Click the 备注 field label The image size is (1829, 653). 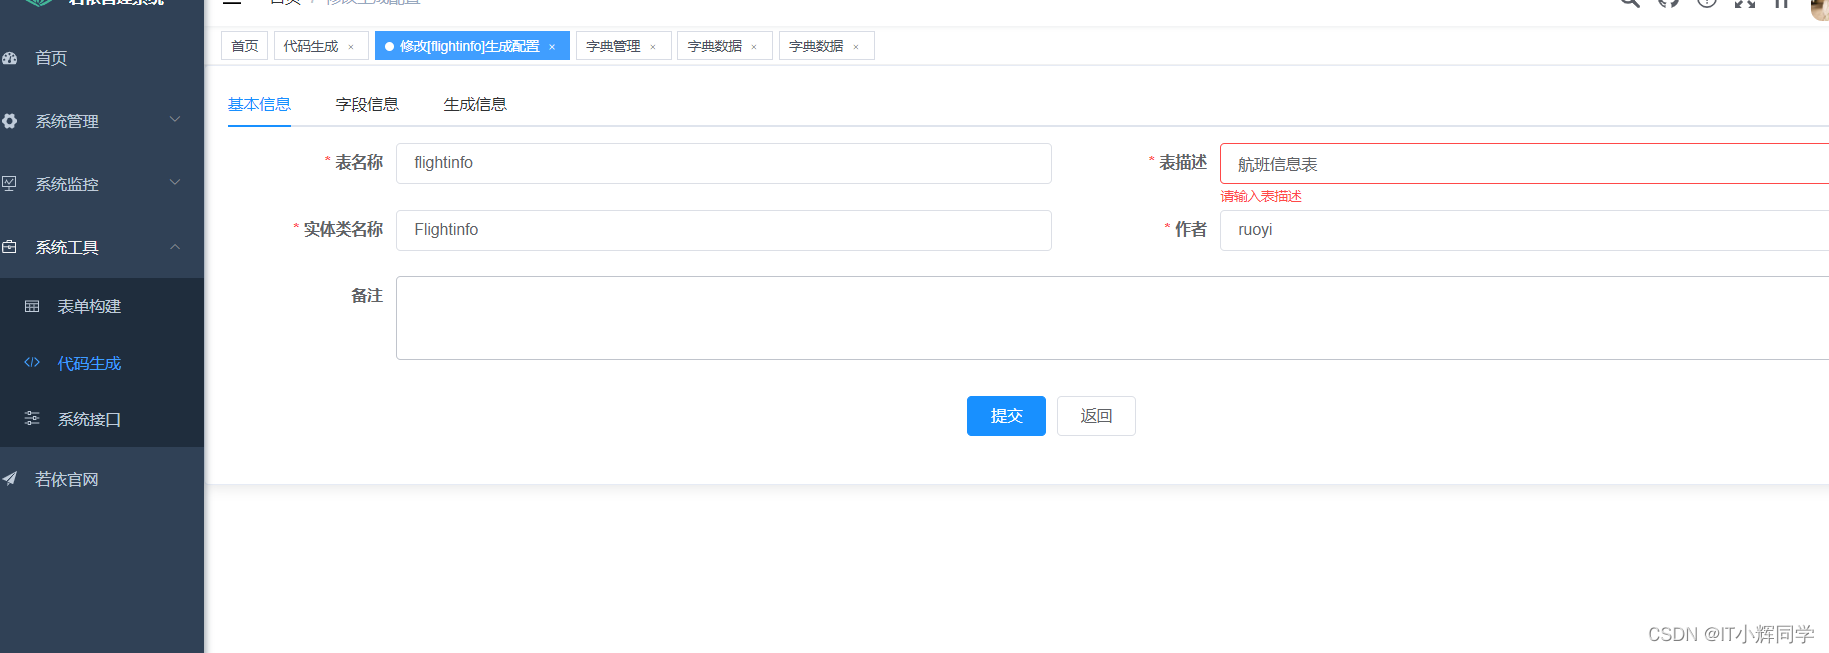coord(367,295)
